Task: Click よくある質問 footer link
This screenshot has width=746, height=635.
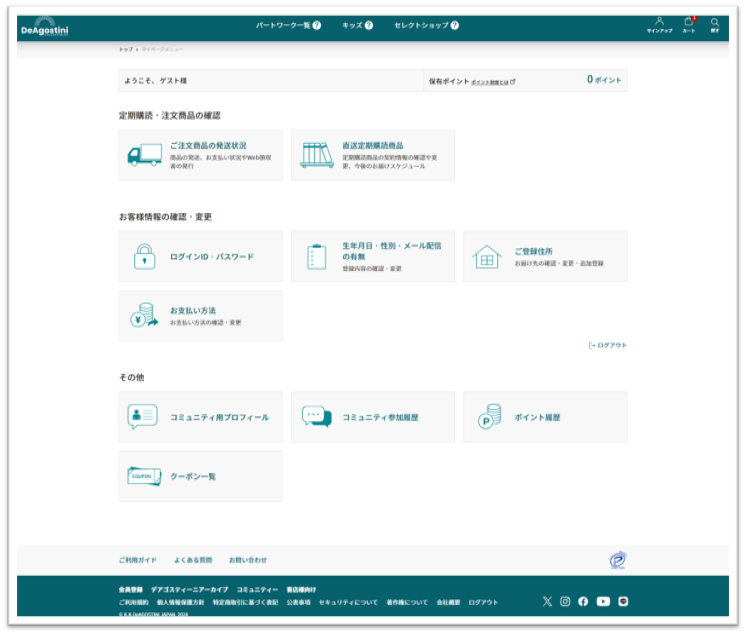Action: pyautogui.click(x=192, y=560)
